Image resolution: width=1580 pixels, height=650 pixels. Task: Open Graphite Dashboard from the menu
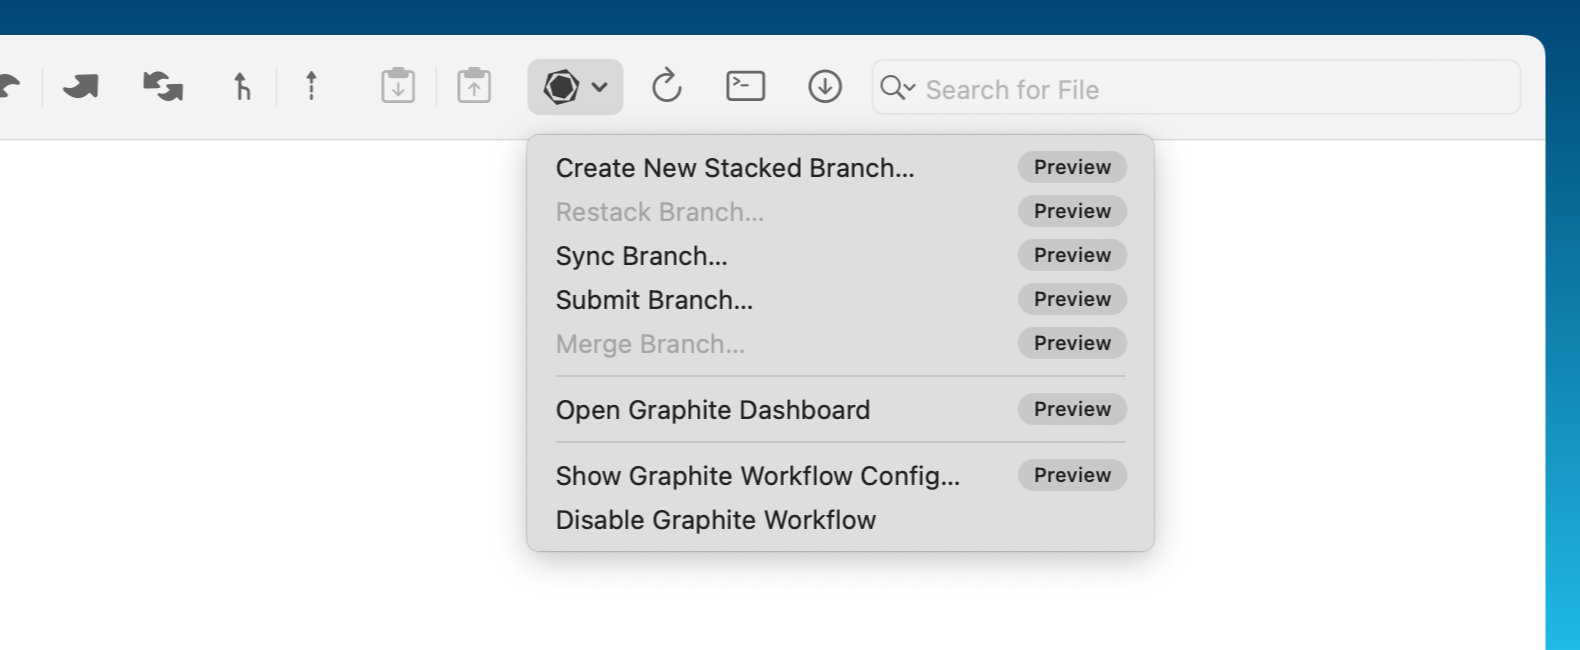[x=712, y=410]
